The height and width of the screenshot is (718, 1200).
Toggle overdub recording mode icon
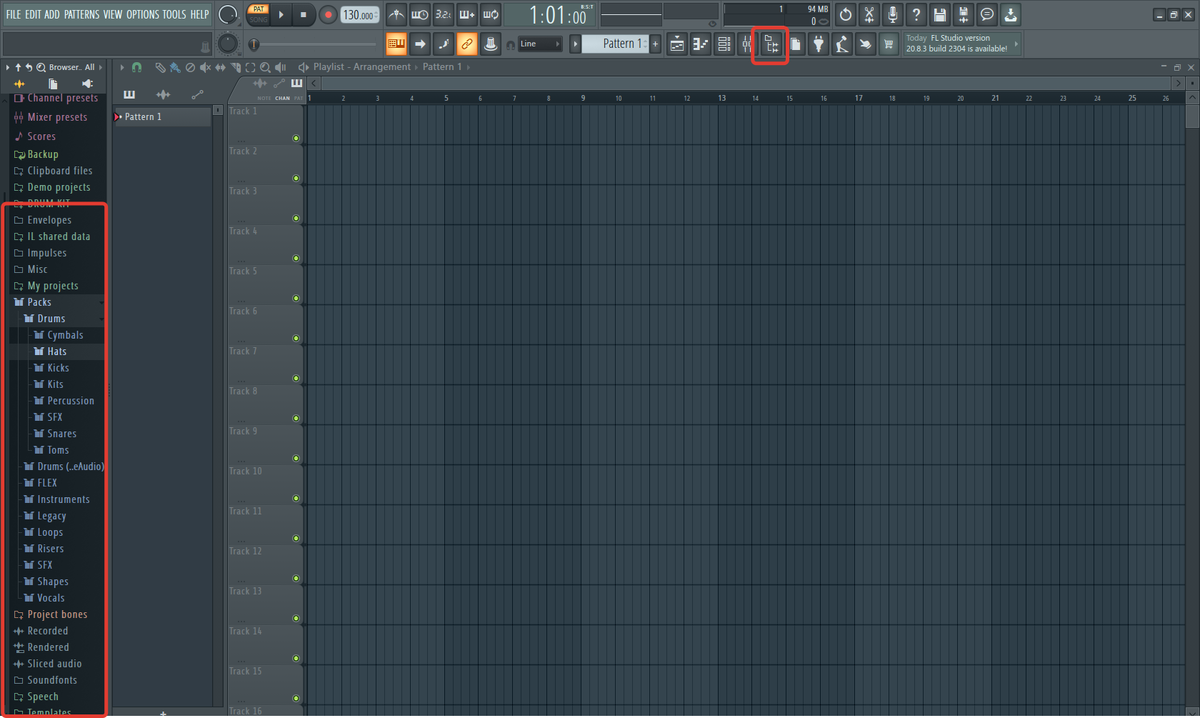point(467,15)
